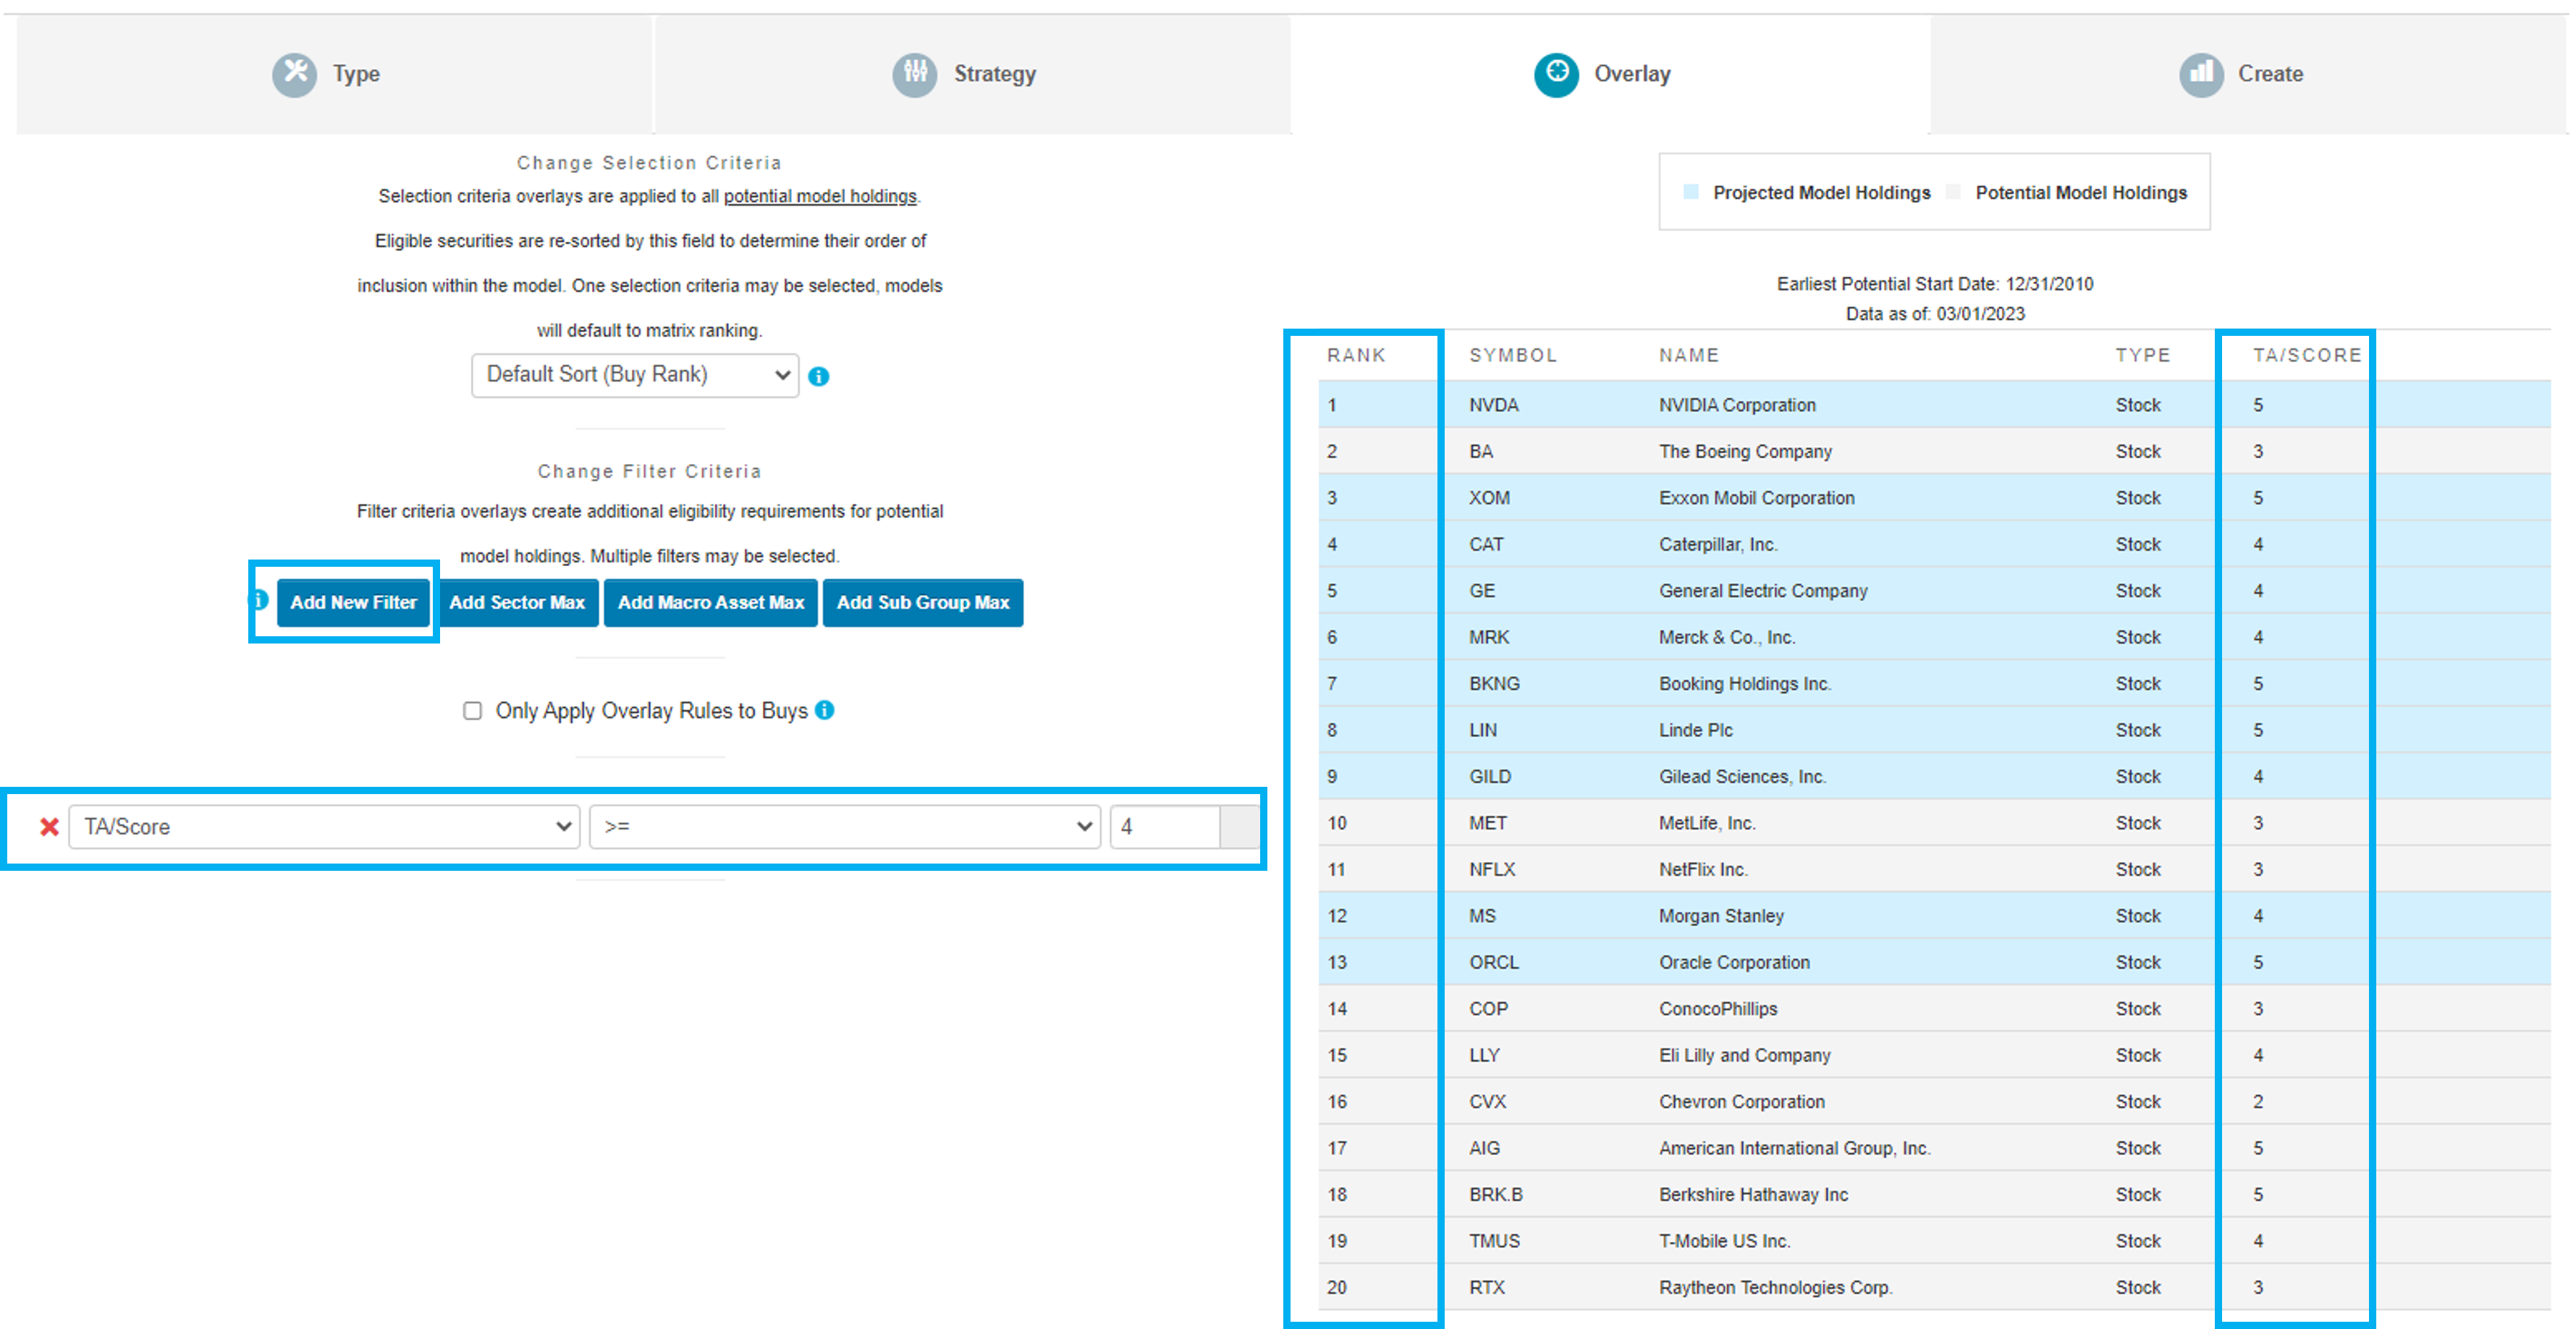Select the NVDA symbol cell

(1494, 405)
